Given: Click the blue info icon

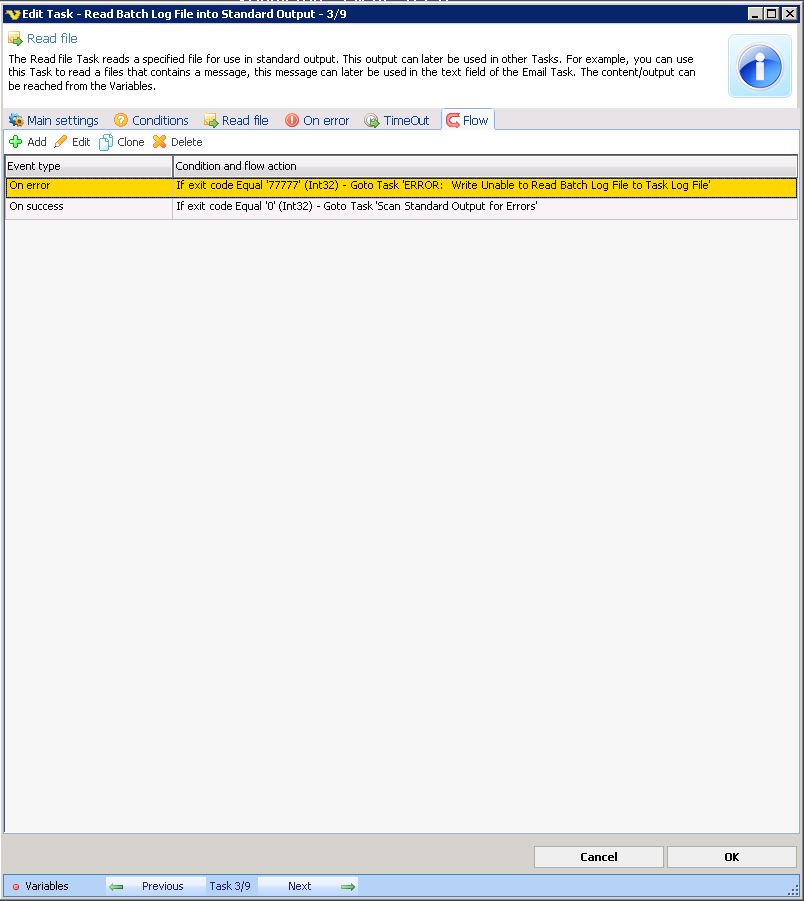Looking at the screenshot, I should 759,66.
